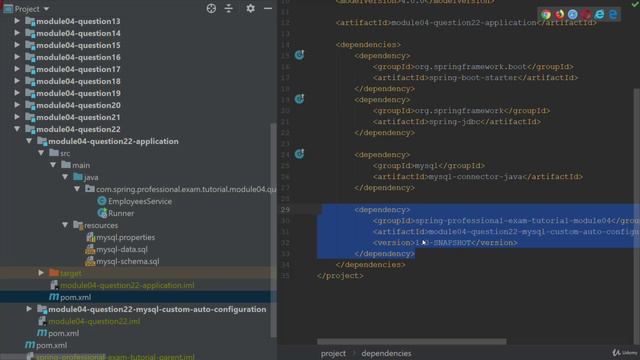
Task: Select module04-question22.iml file
Action: click(94, 321)
